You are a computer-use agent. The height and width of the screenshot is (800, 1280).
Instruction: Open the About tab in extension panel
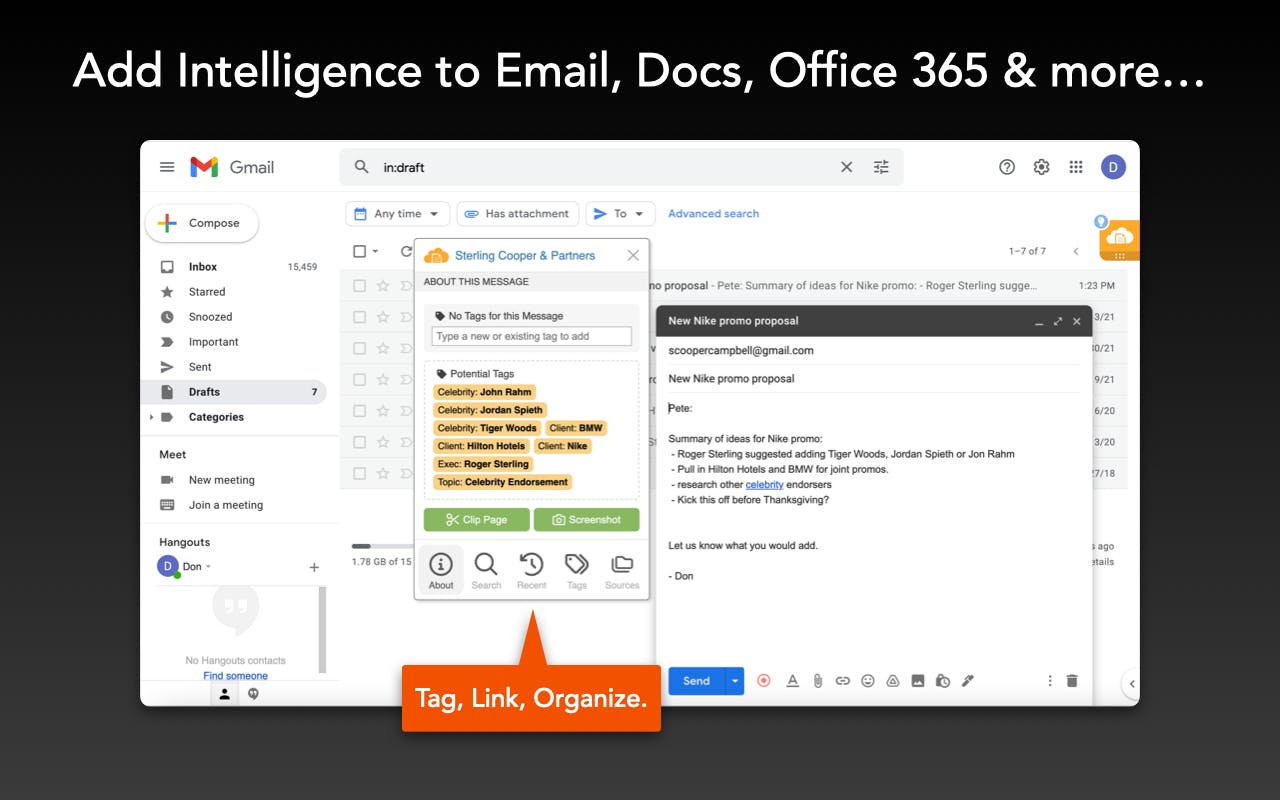[441, 571]
